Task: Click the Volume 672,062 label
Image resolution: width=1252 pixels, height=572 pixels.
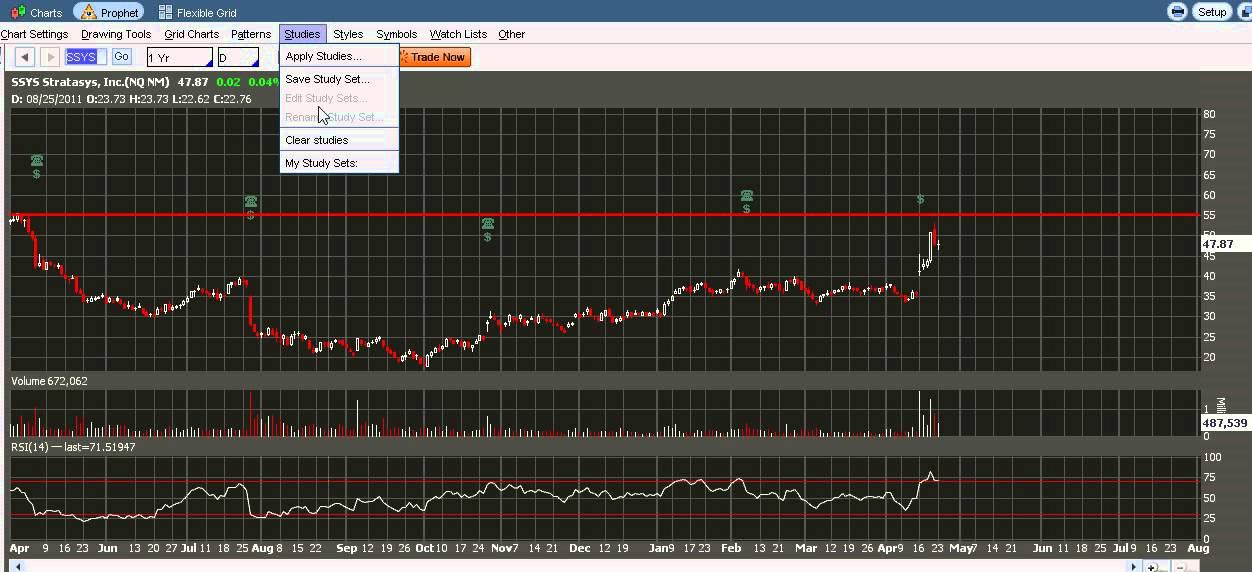Action: [x=49, y=381]
